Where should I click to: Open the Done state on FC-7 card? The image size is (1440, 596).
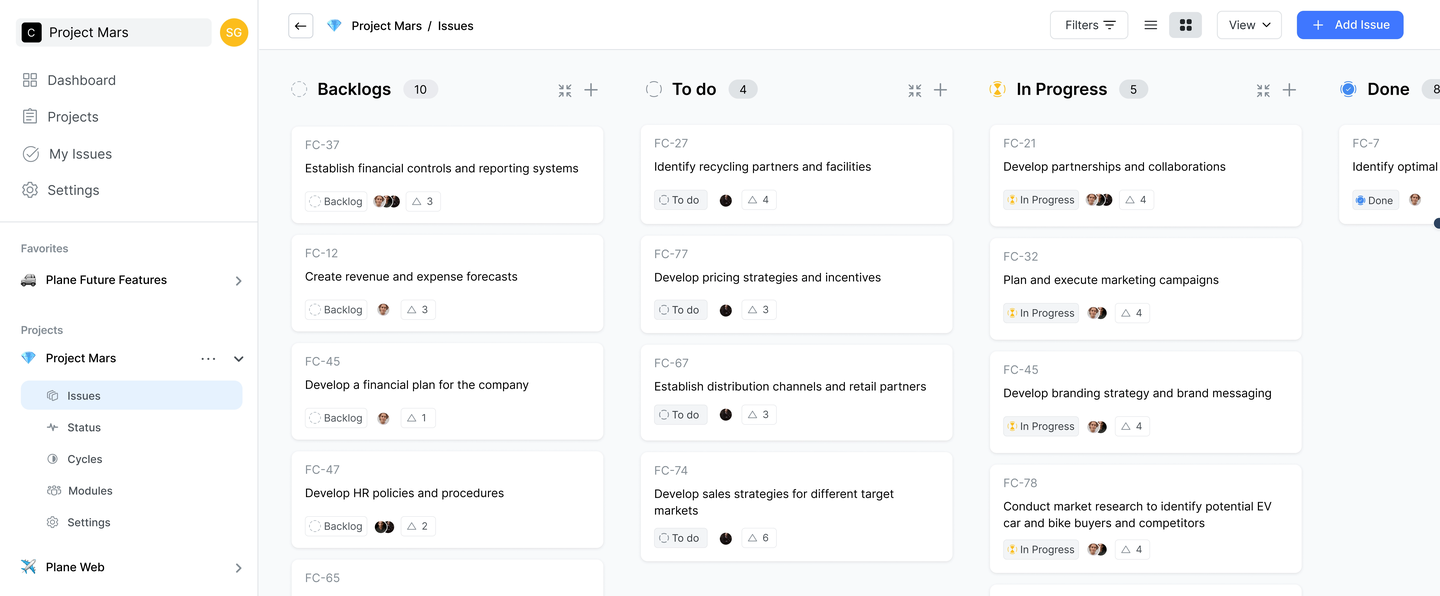point(1375,200)
